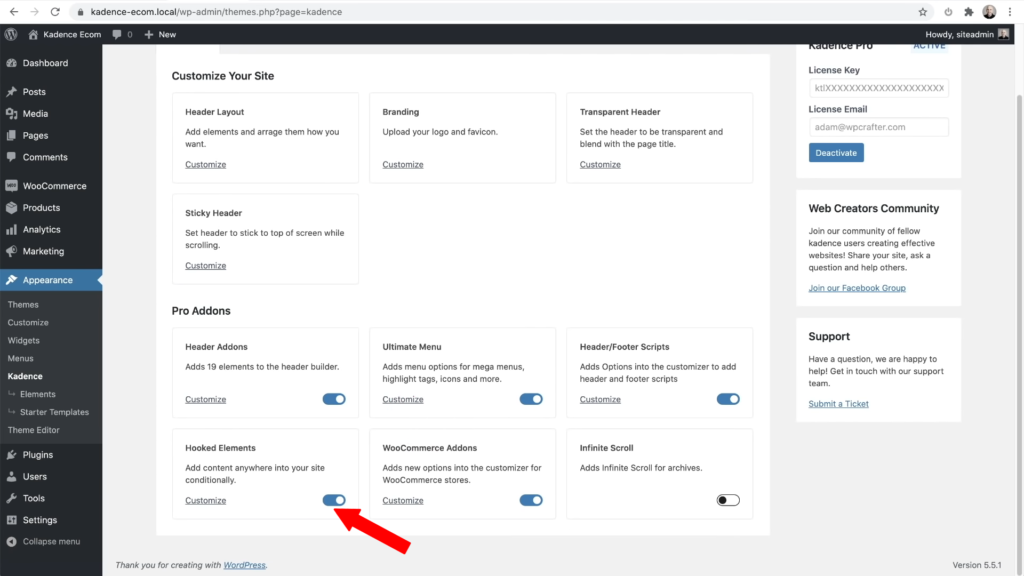Go to Themes under Appearance
The image size is (1024, 576).
click(23, 305)
